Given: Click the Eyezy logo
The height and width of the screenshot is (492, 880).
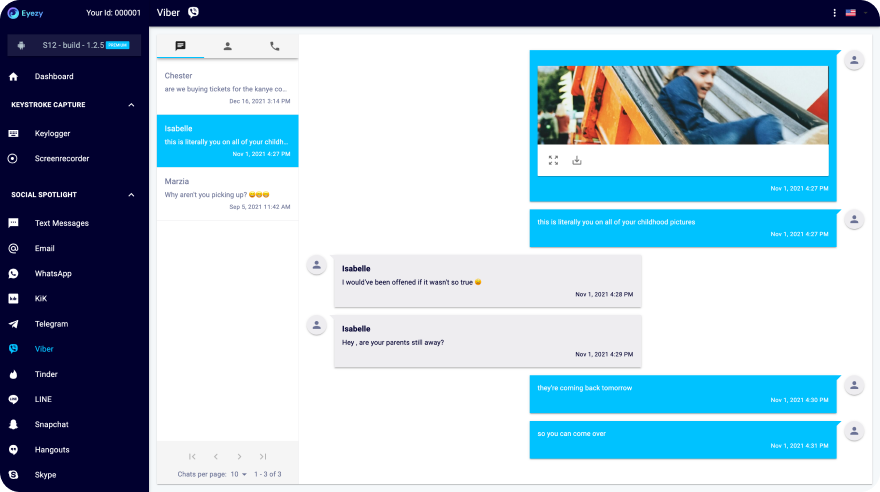Looking at the screenshot, I should coord(25,13).
